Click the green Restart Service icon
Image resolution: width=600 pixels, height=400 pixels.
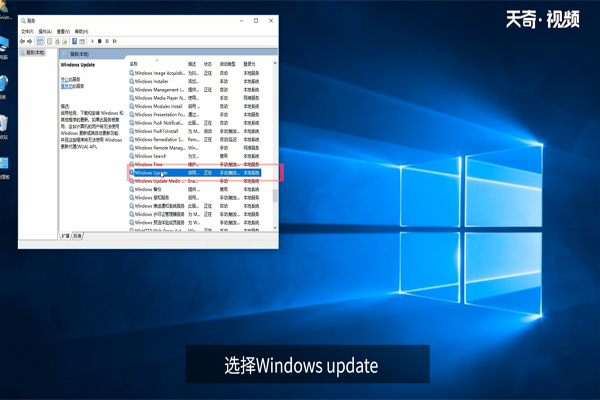[x=115, y=41]
